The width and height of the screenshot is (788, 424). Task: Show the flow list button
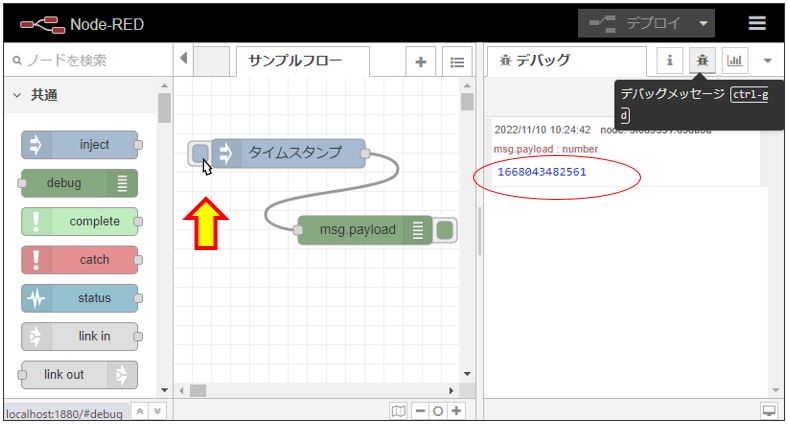tap(456, 62)
